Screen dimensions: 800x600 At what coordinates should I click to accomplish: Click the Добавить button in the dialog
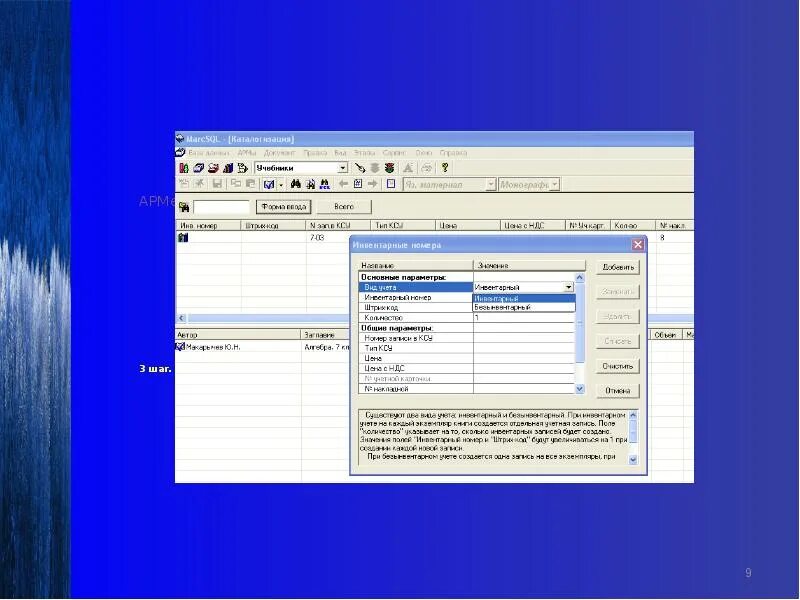[618, 267]
